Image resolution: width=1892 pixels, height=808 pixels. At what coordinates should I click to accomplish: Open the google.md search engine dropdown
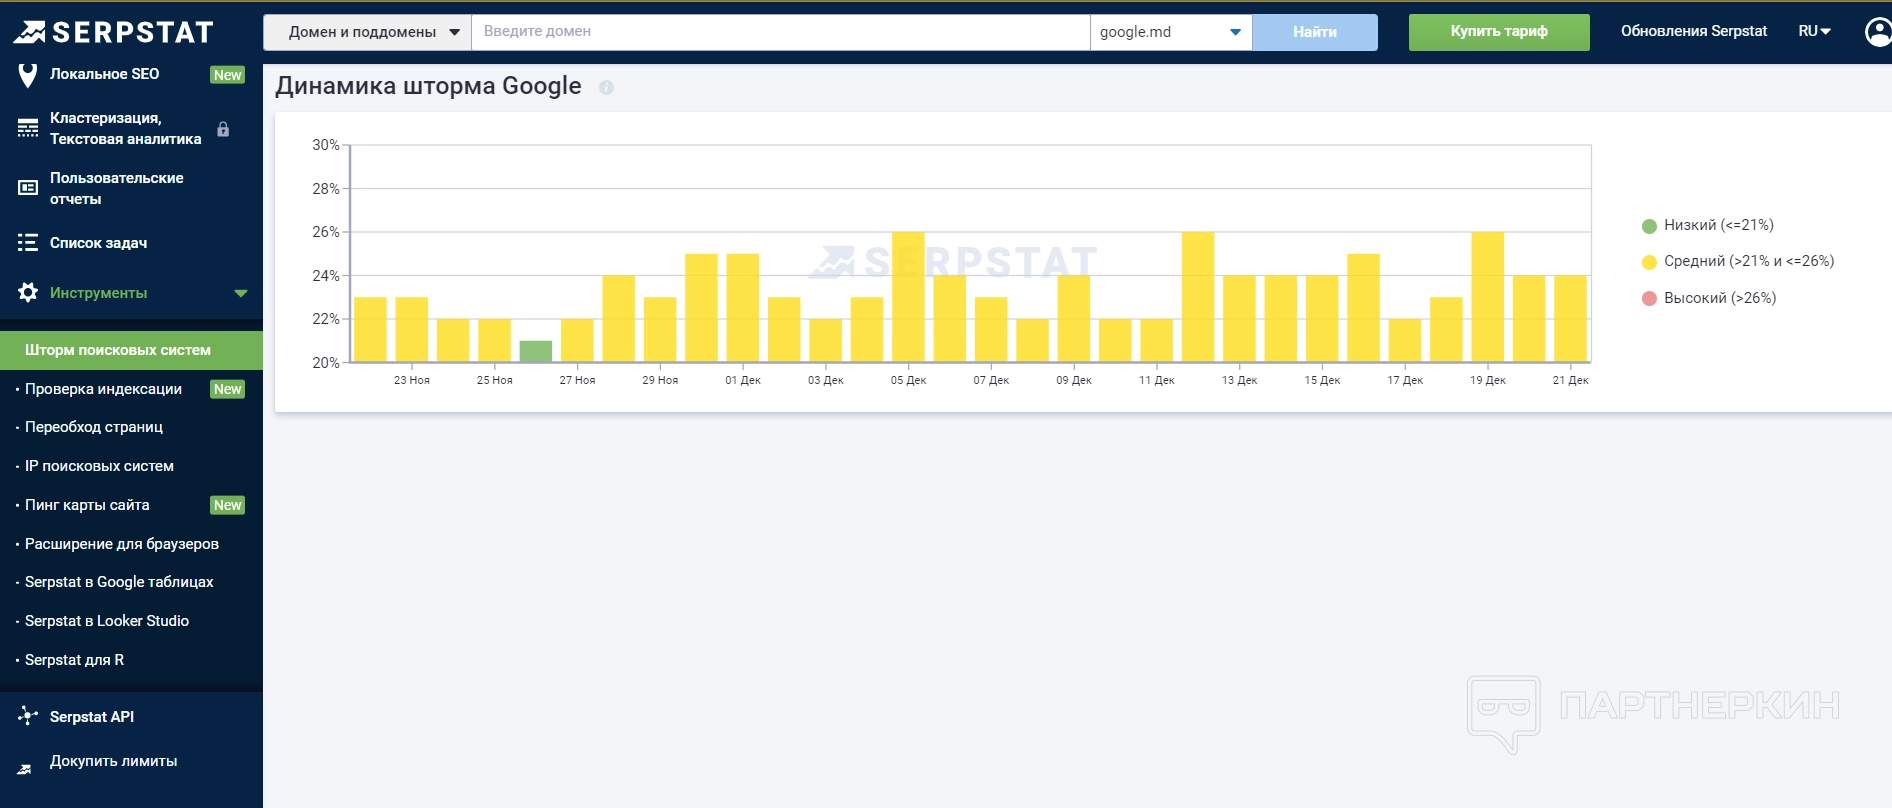[1171, 32]
